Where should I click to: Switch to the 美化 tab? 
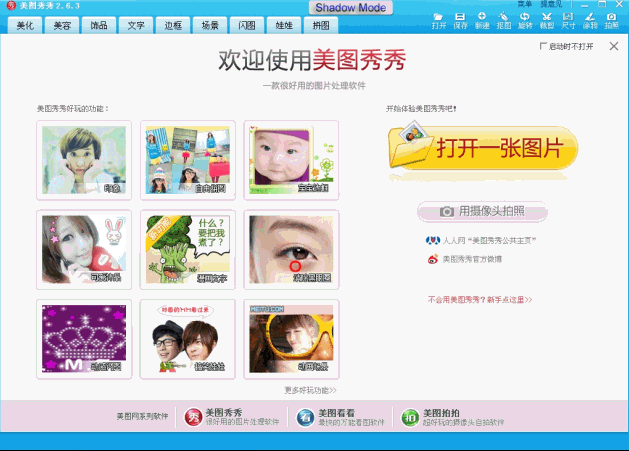[25, 25]
